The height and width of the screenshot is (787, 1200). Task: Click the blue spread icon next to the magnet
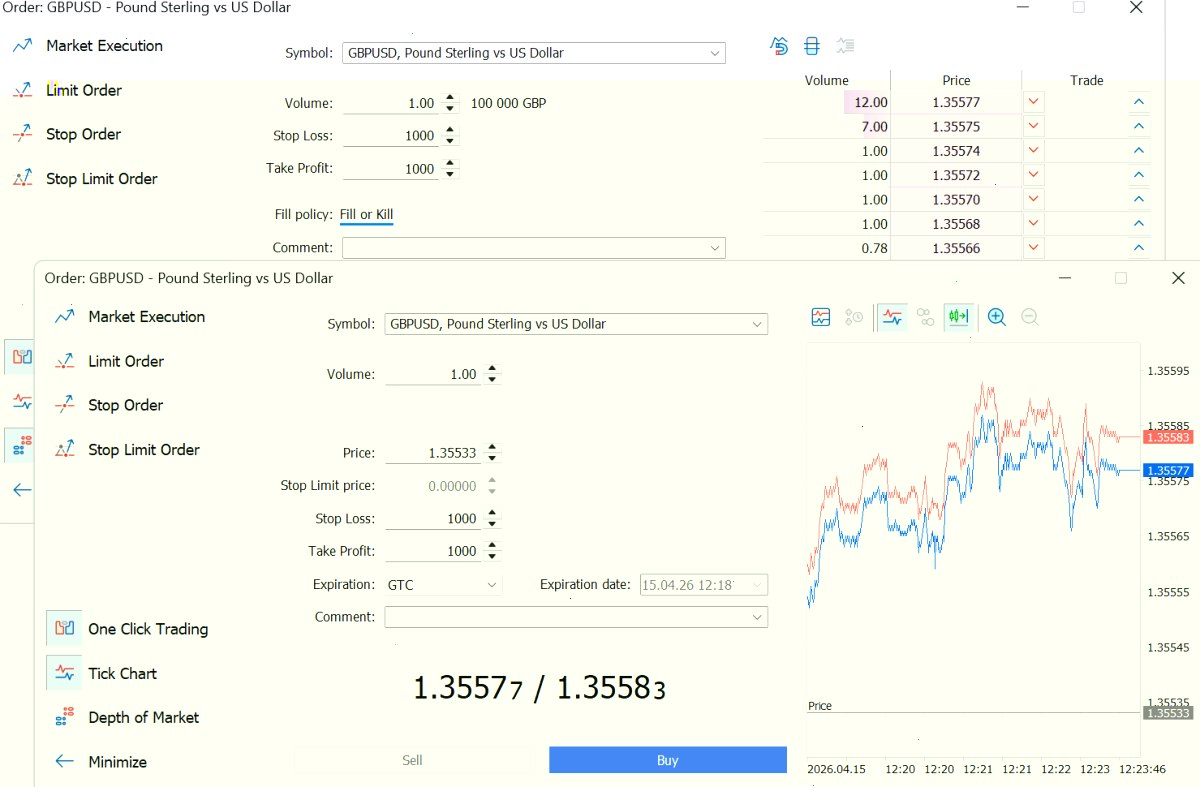click(x=812, y=46)
